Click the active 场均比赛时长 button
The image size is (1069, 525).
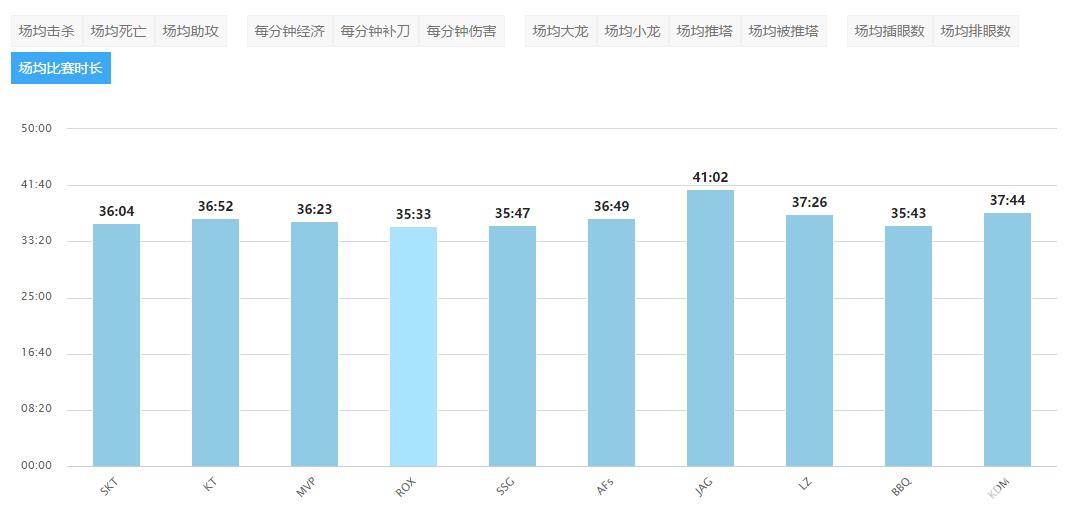[61, 68]
